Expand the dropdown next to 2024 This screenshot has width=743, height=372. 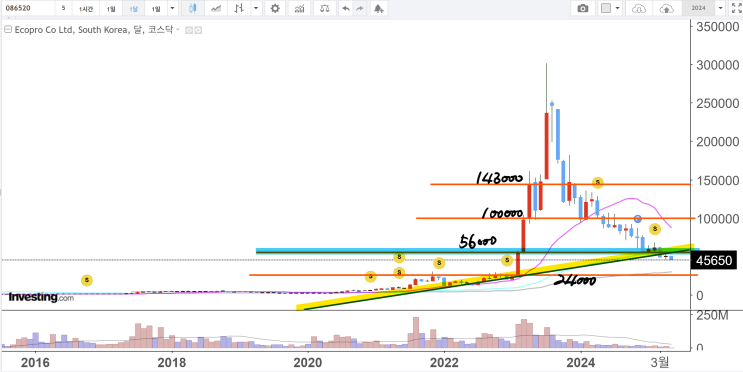point(721,8)
